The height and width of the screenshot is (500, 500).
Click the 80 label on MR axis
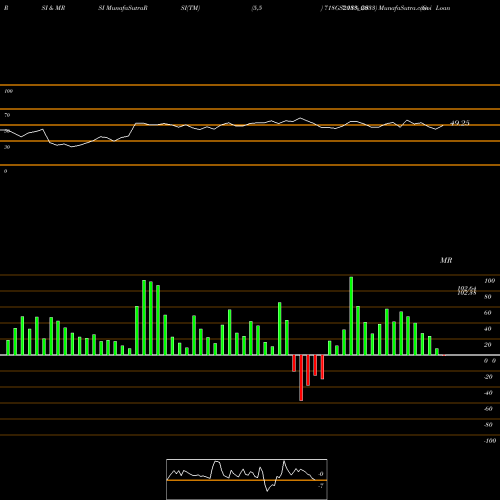(488, 297)
